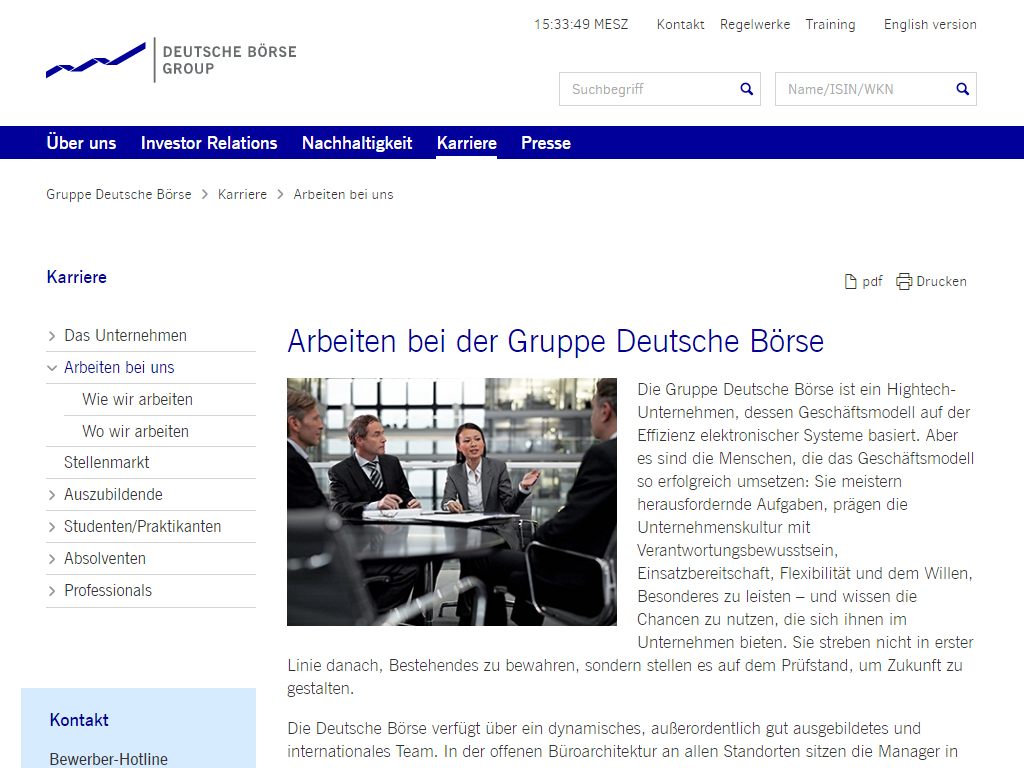Click the Deutsche Börse Group logo

point(171,60)
